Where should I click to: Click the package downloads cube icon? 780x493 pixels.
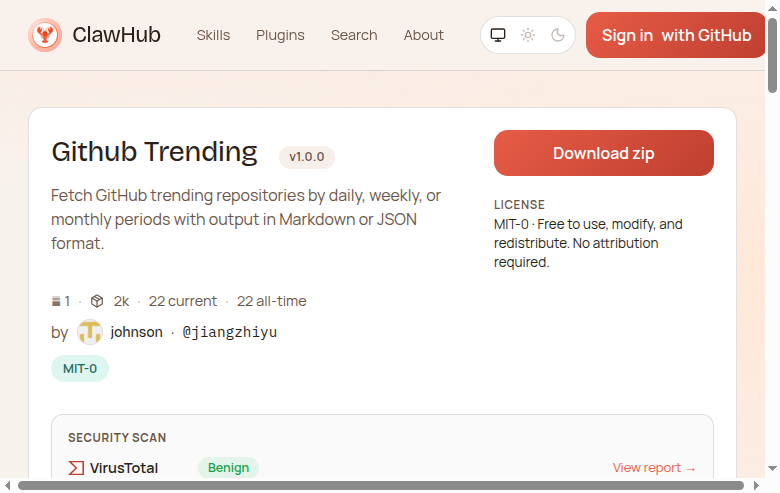tap(97, 301)
